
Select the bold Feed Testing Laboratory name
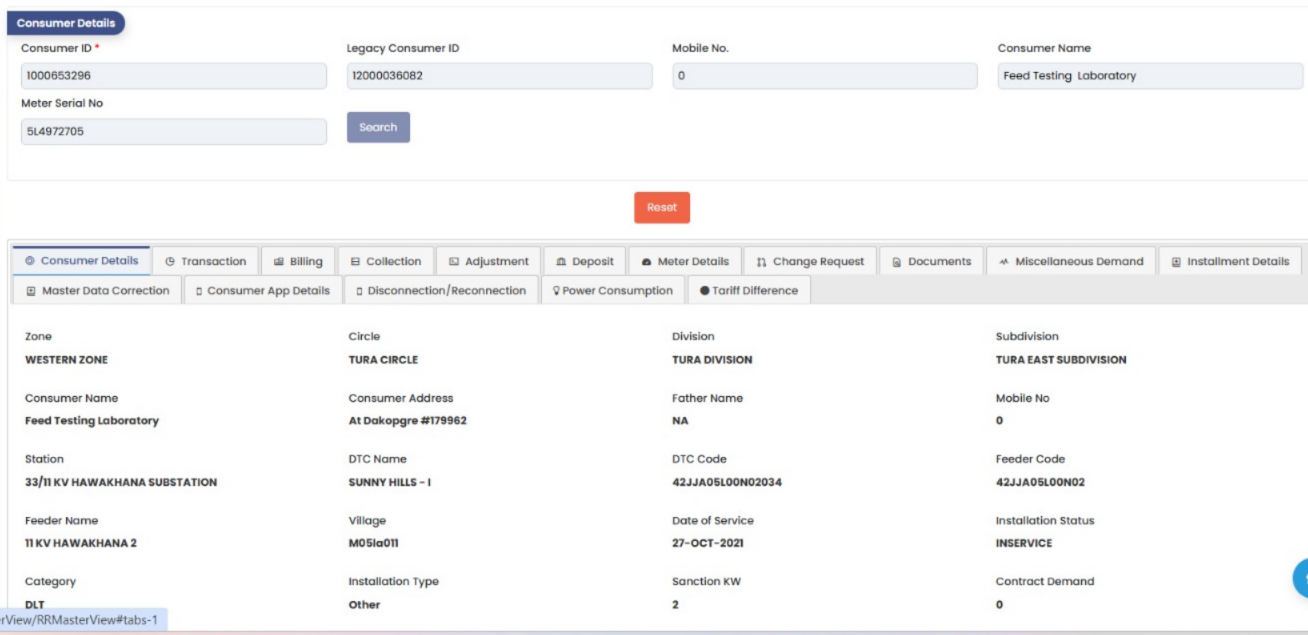[x=92, y=421]
